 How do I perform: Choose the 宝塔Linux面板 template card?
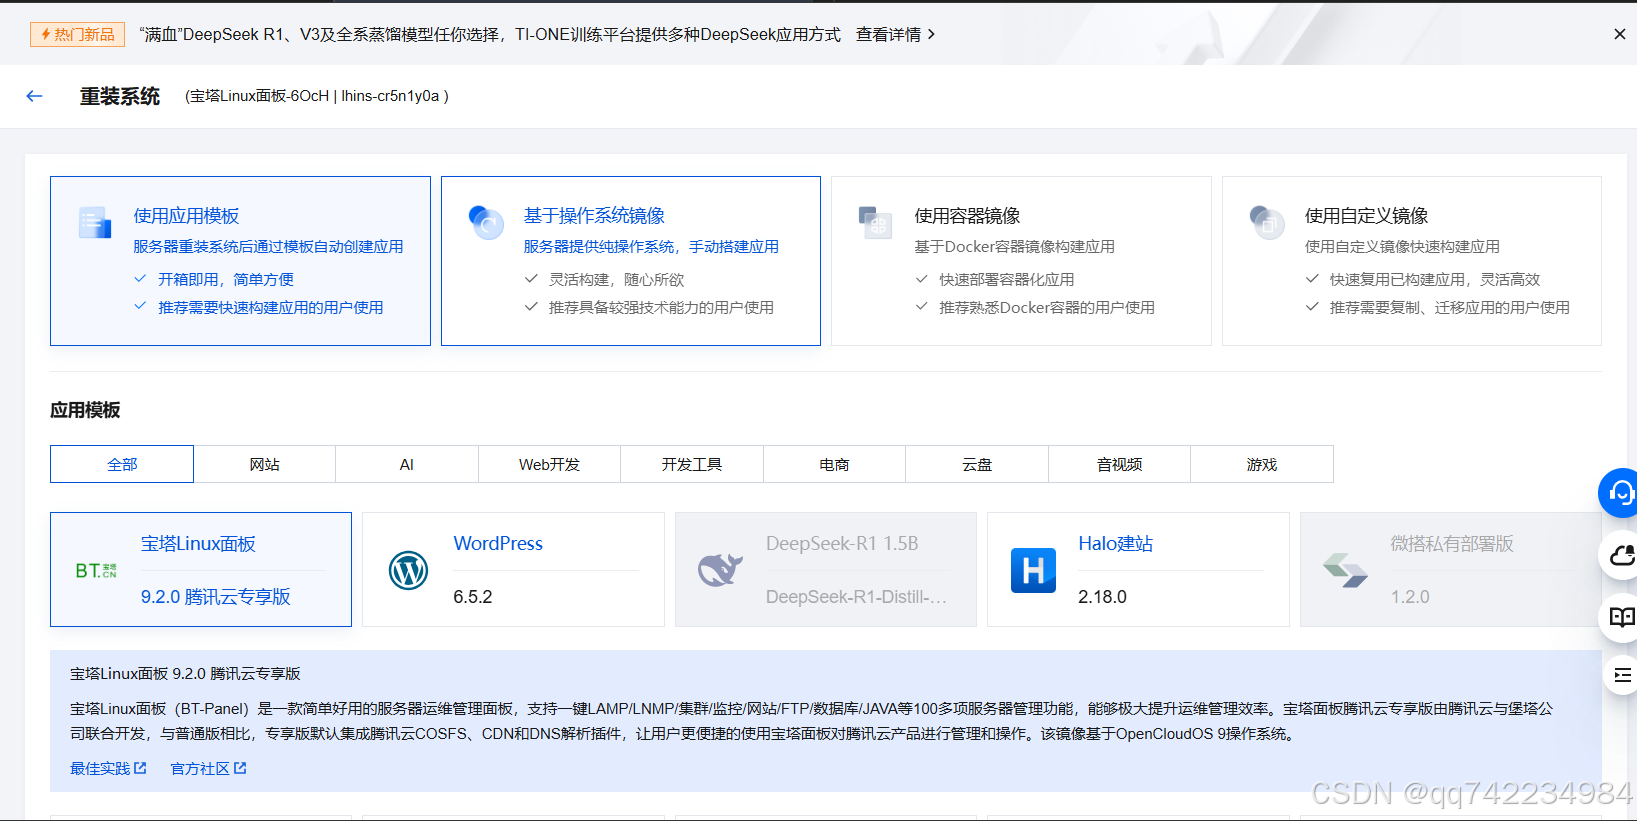click(201, 569)
